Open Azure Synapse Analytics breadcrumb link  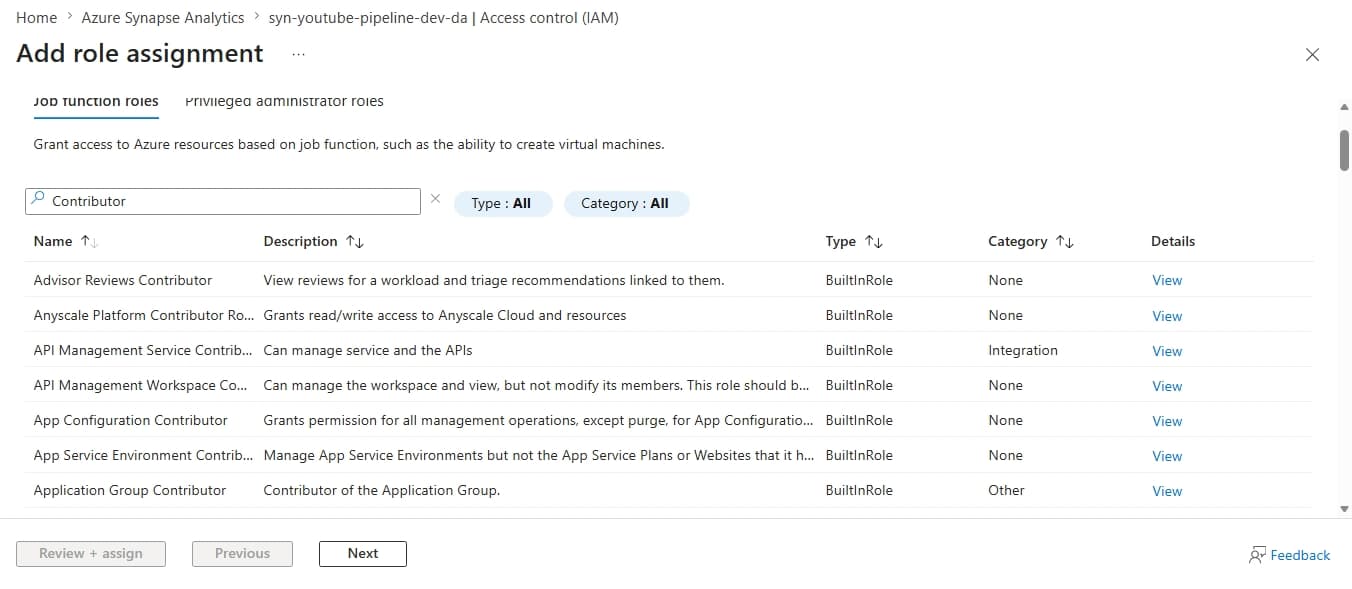pos(165,17)
